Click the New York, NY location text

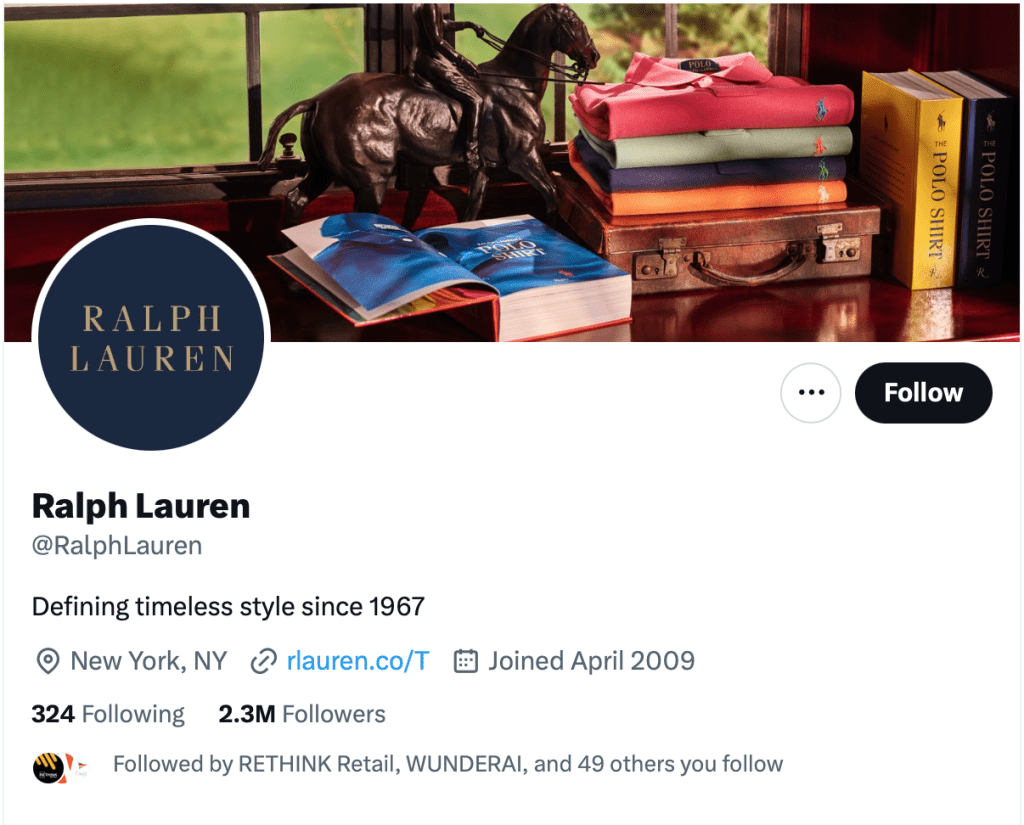(148, 661)
